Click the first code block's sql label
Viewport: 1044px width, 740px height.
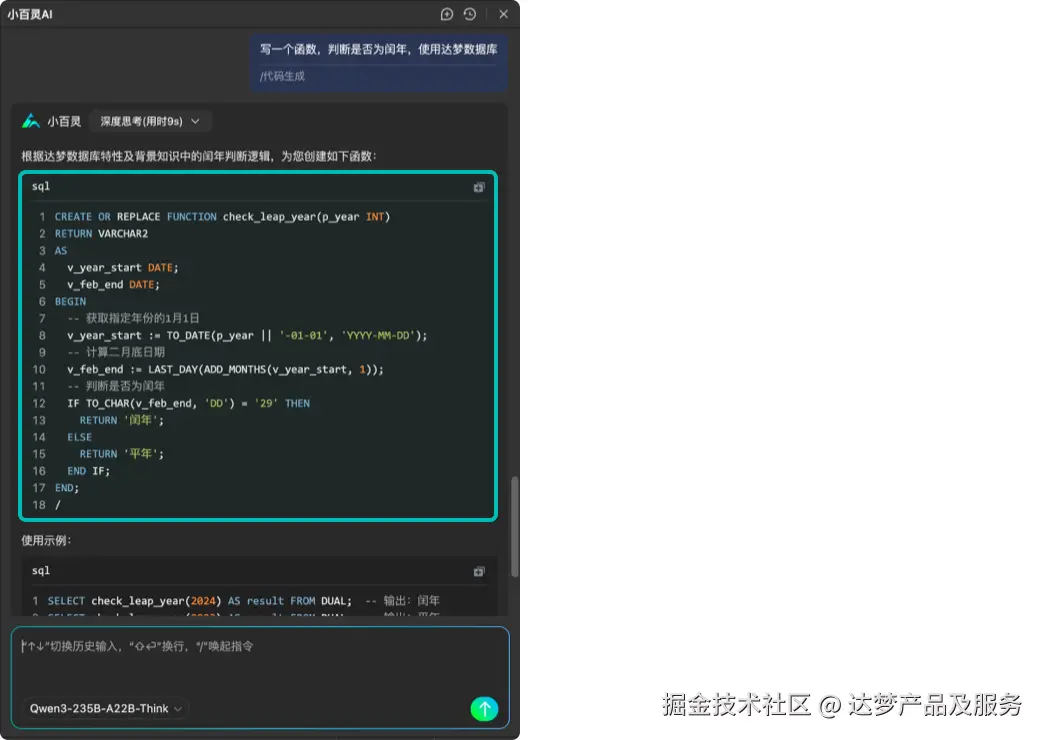[x=41, y=186]
